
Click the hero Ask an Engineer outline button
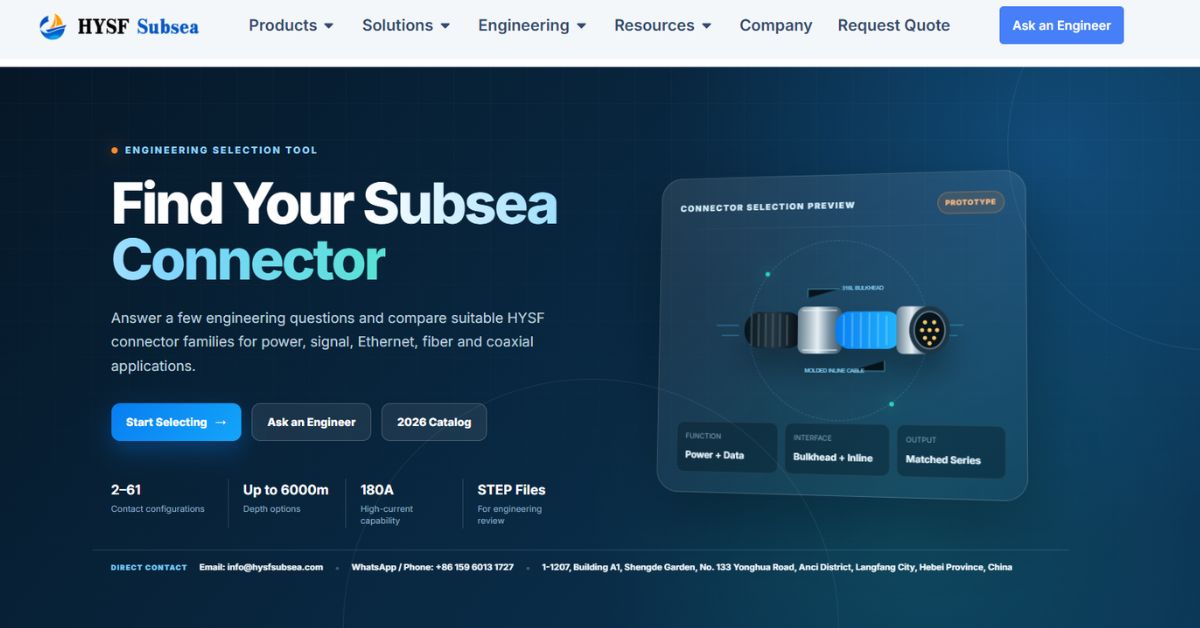point(311,422)
